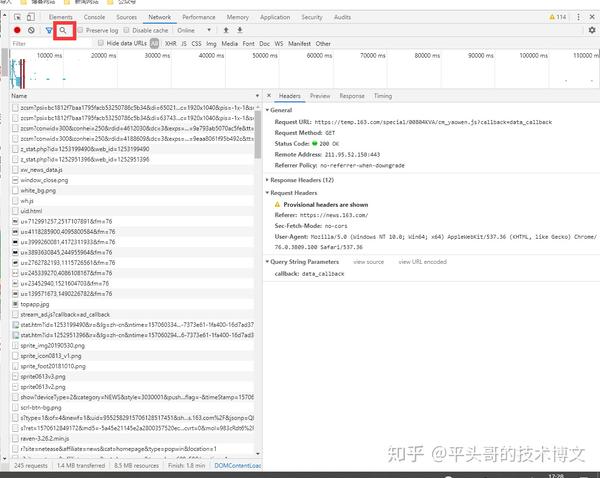Image resolution: width=600 pixels, height=478 pixels.
Task: Open the Timing tab of request
Action: point(383,96)
